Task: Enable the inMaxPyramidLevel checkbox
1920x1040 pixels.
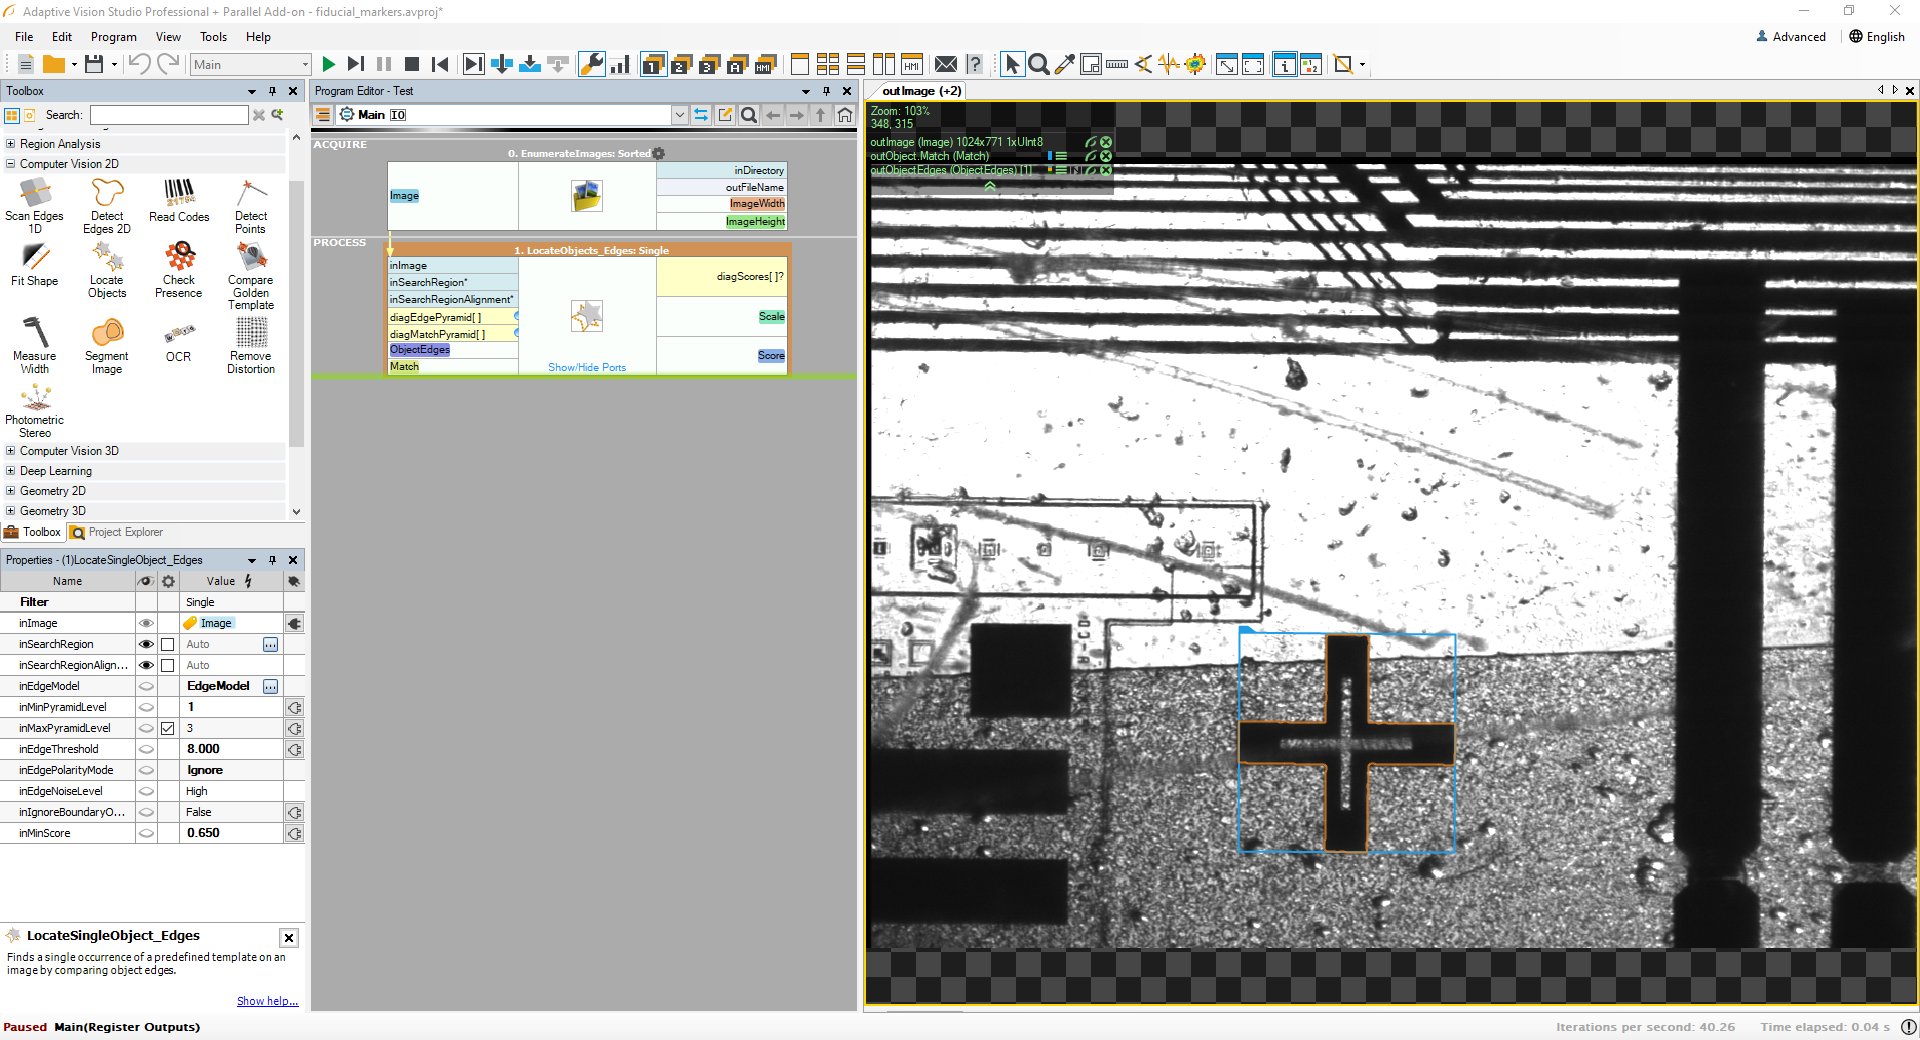Action: (167, 728)
